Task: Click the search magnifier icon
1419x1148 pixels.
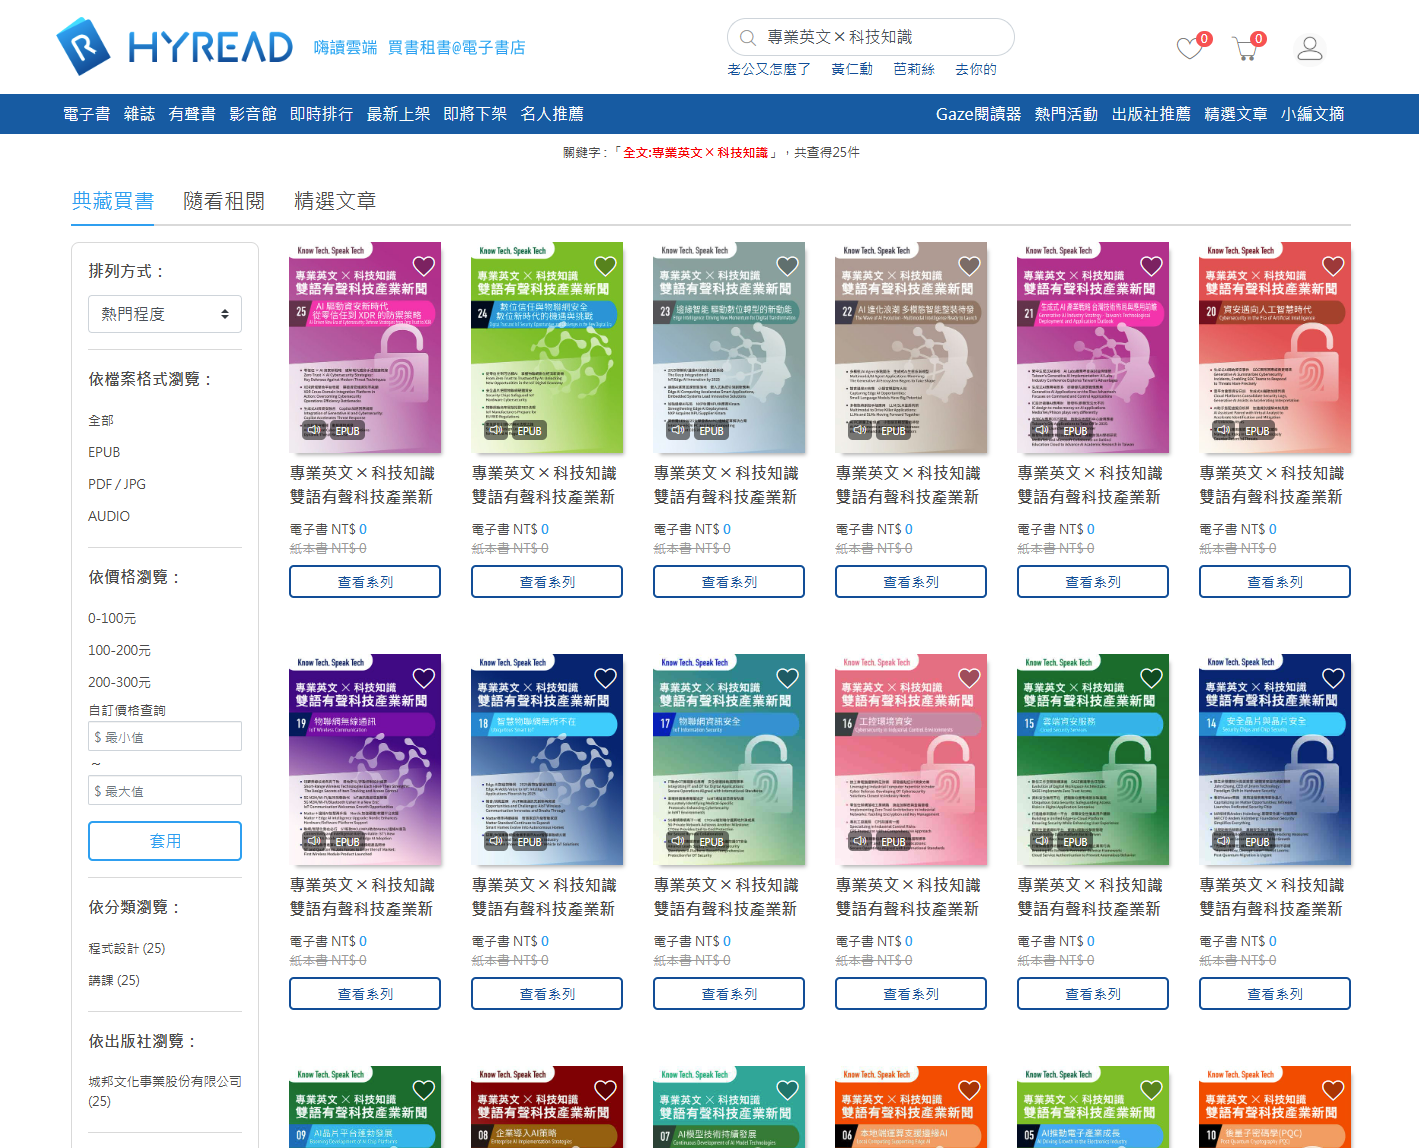Action: point(747,38)
